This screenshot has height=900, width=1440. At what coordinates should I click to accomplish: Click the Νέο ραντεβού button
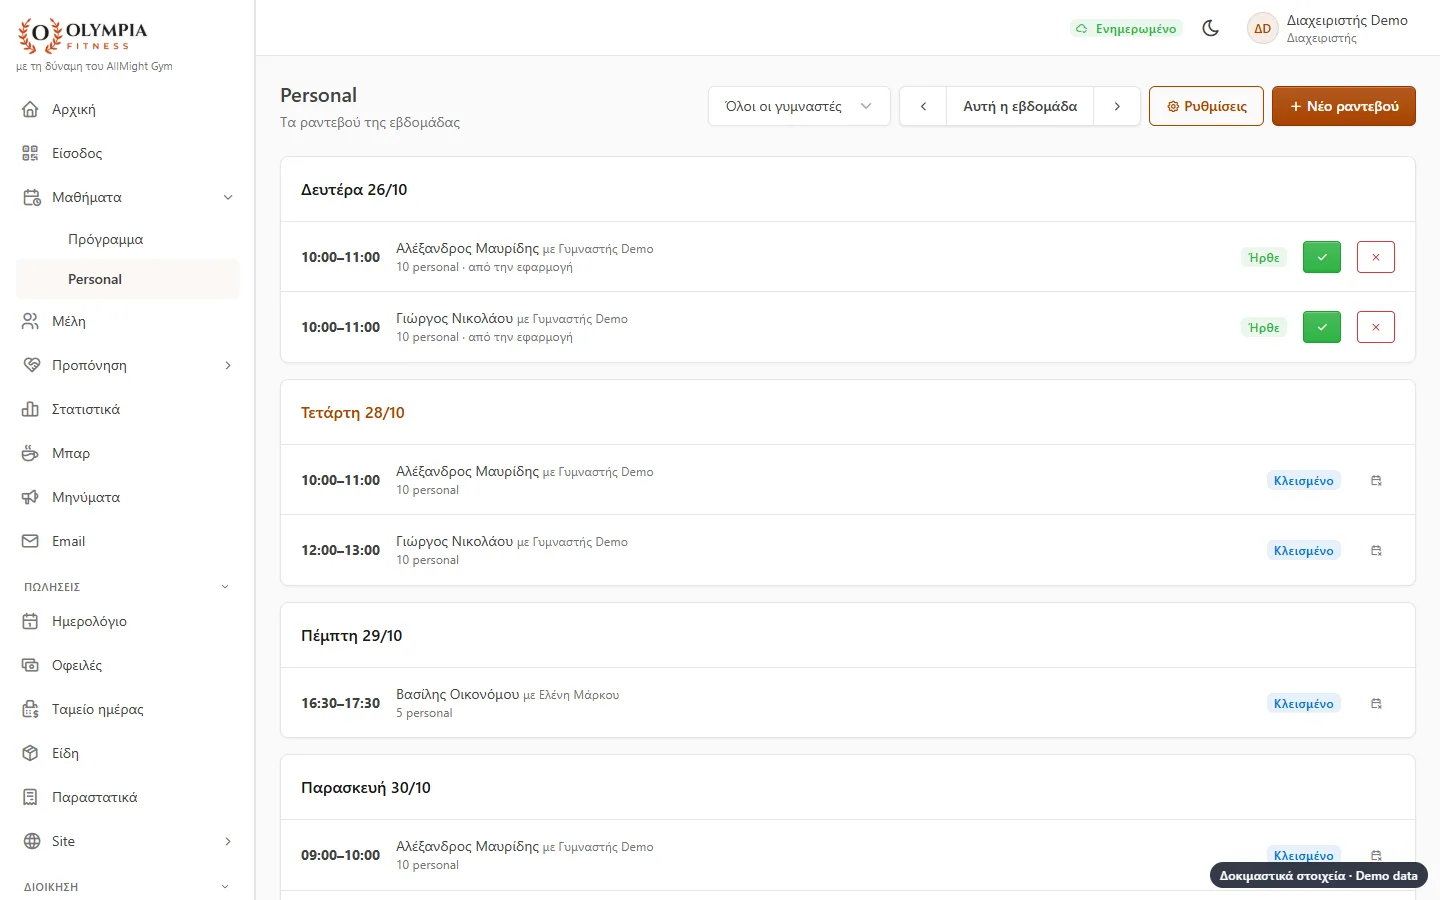point(1343,106)
